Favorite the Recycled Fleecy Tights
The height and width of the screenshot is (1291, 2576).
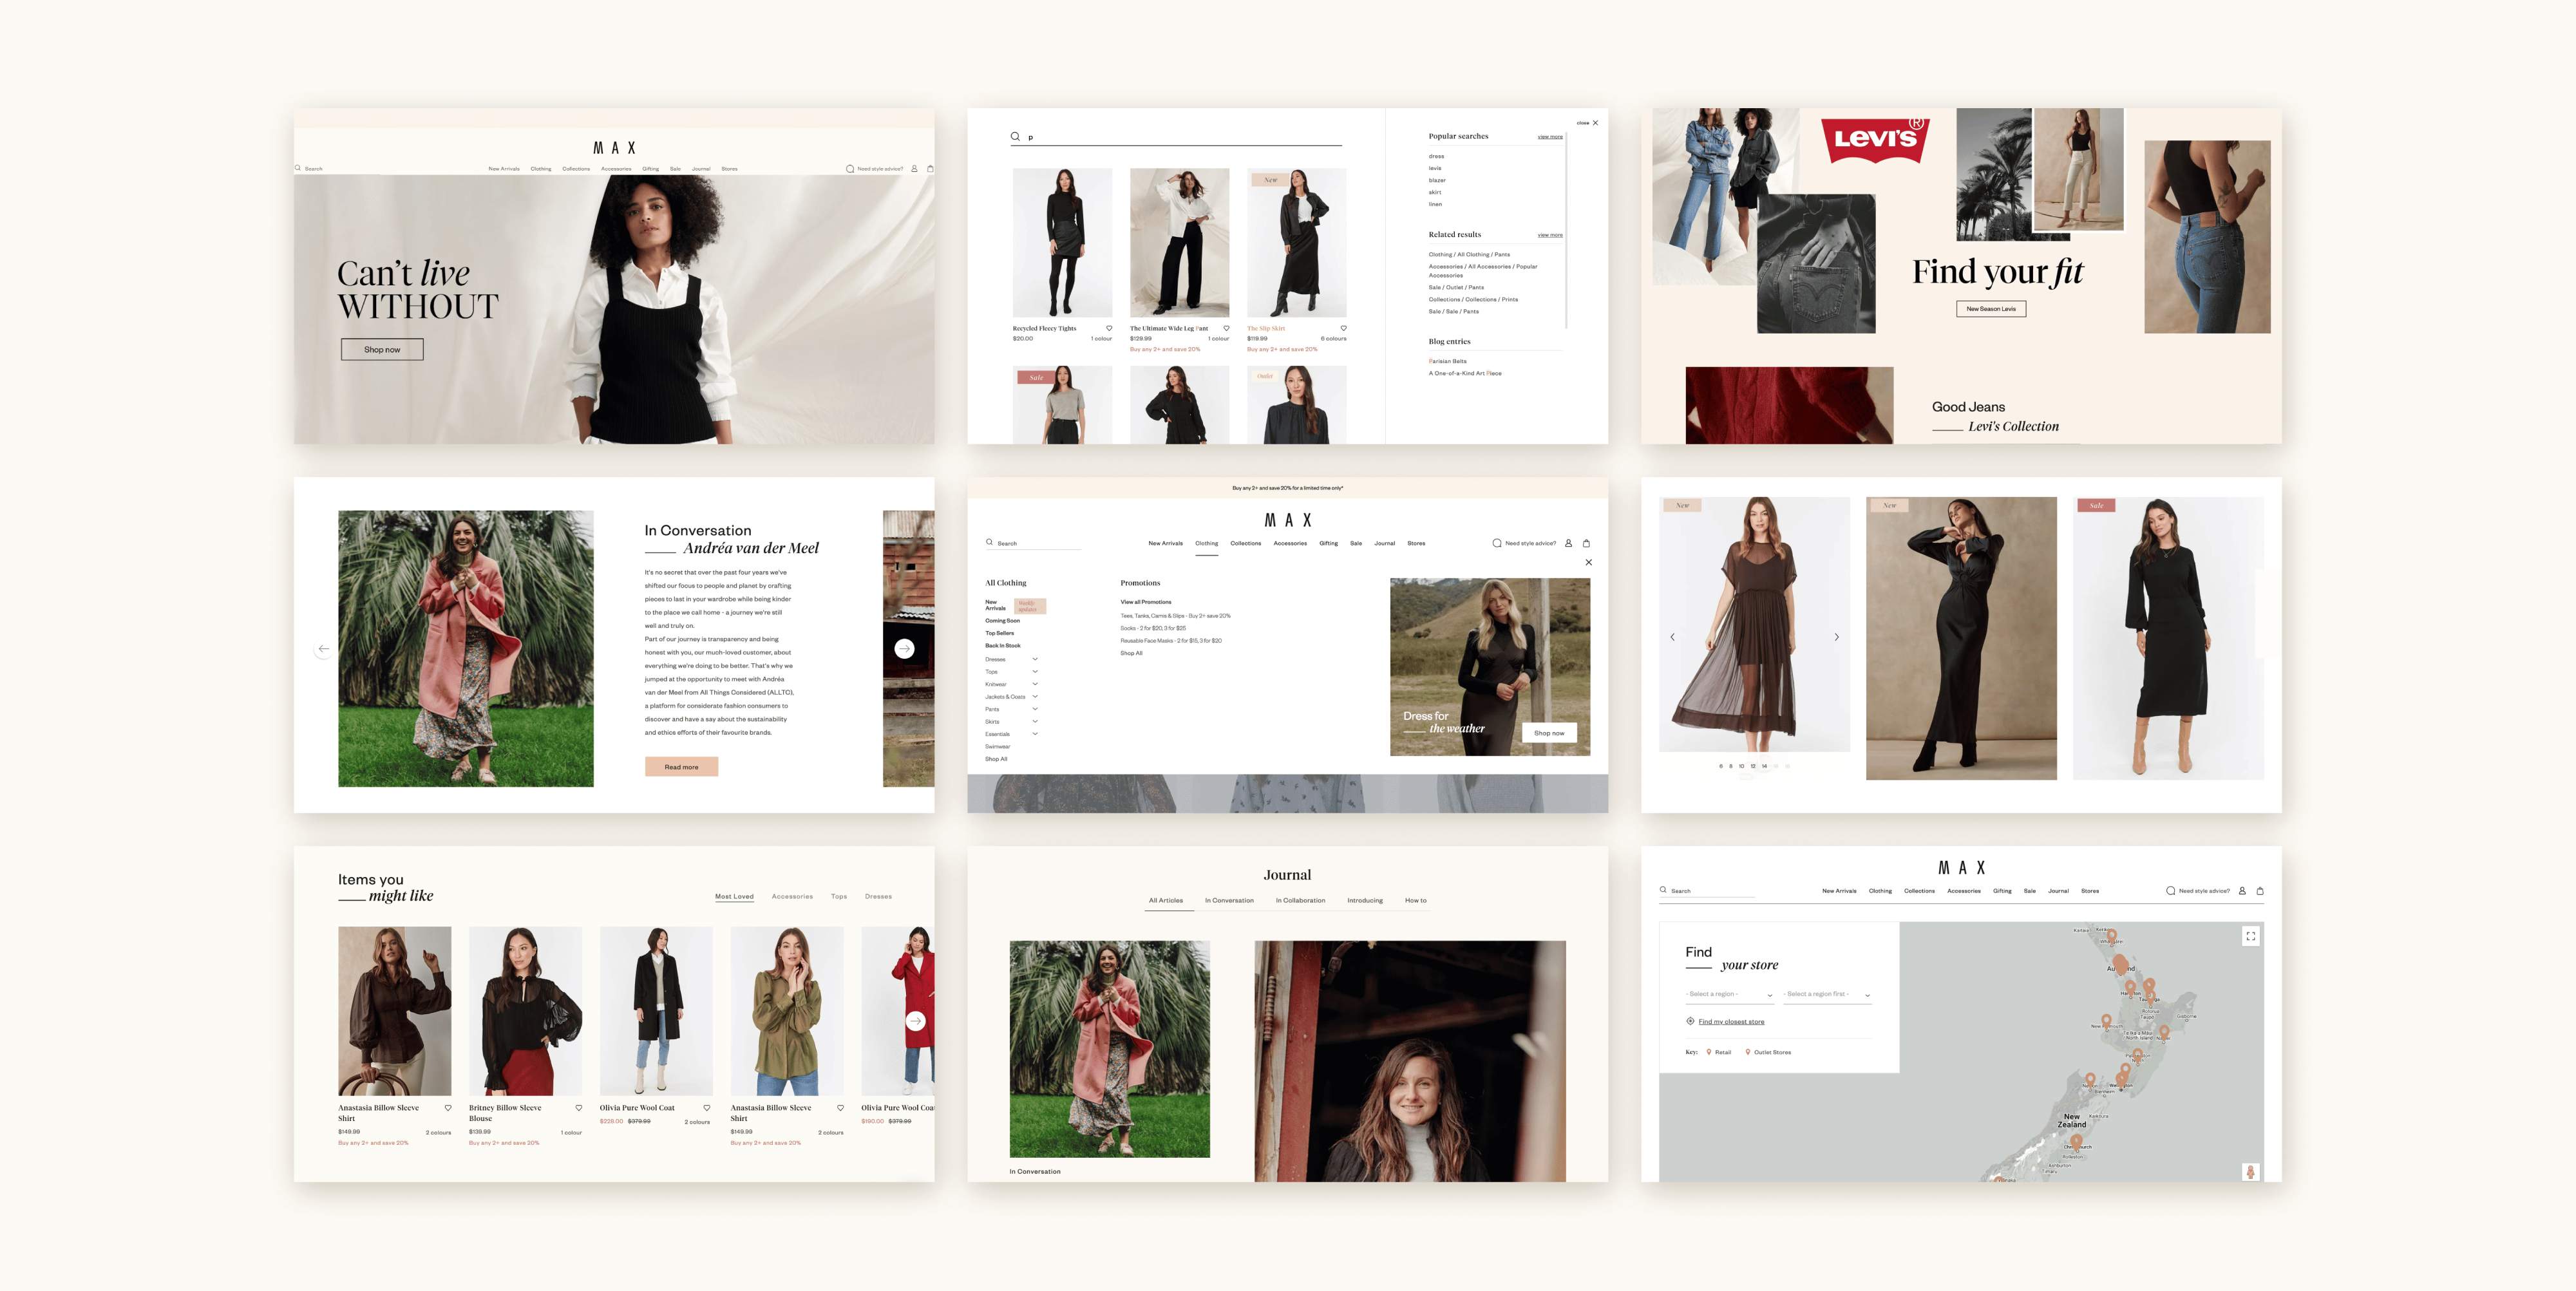tap(1108, 328)
